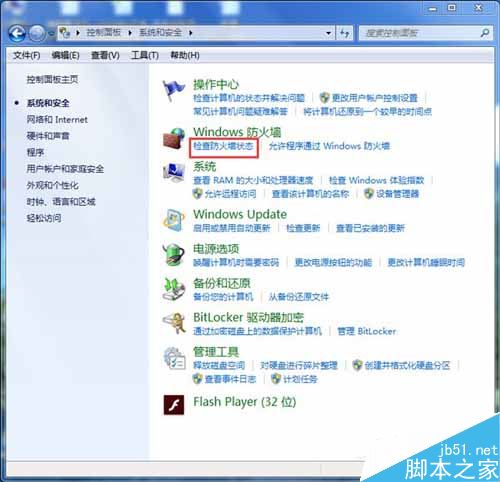Click 管理 BitLocker link

367,331
